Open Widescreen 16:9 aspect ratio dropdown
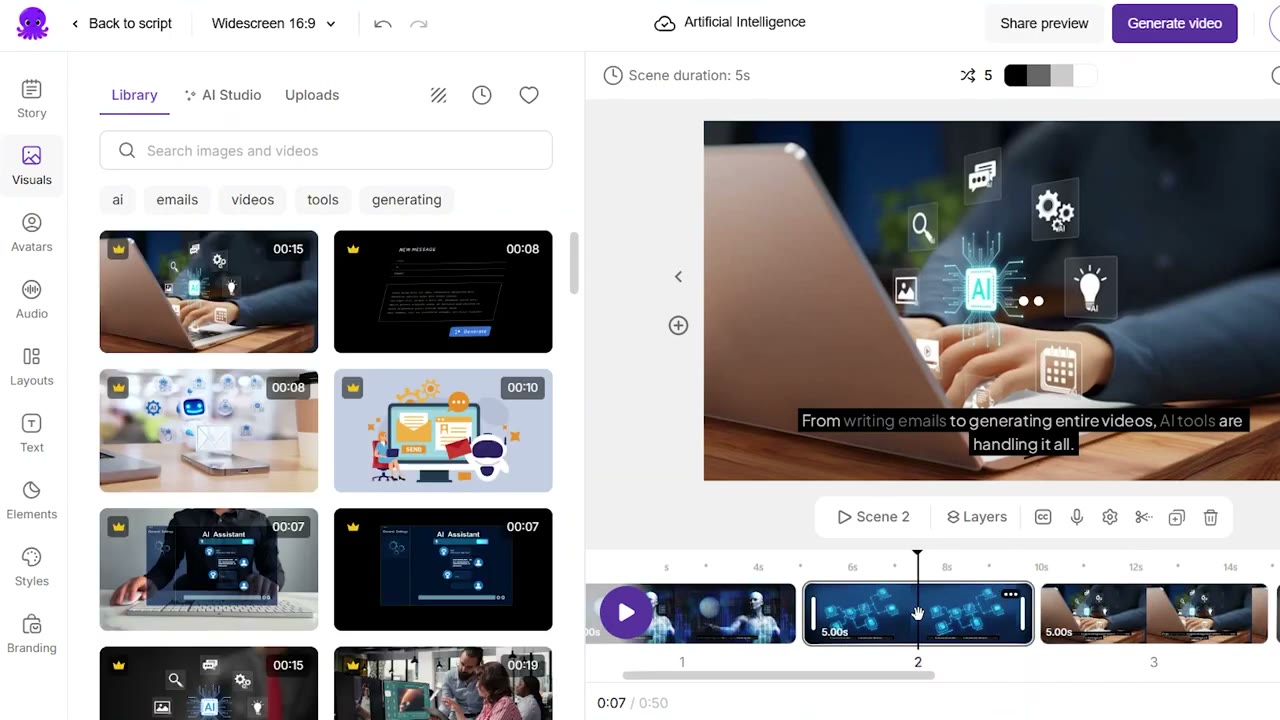The image size is (1280, 720). [273, 23]
